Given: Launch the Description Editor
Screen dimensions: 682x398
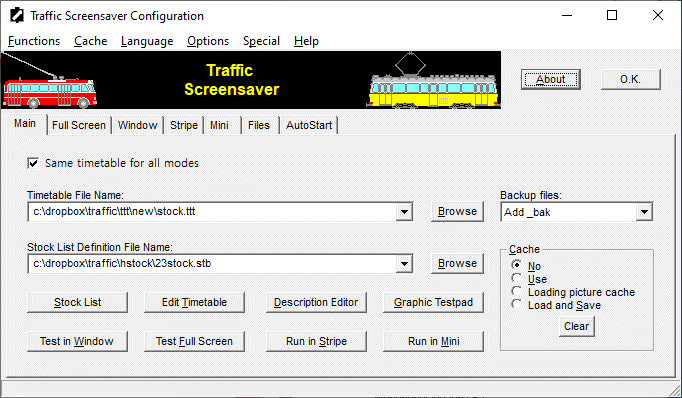Looking at the screenshot, I should click(x=316, y=302).
